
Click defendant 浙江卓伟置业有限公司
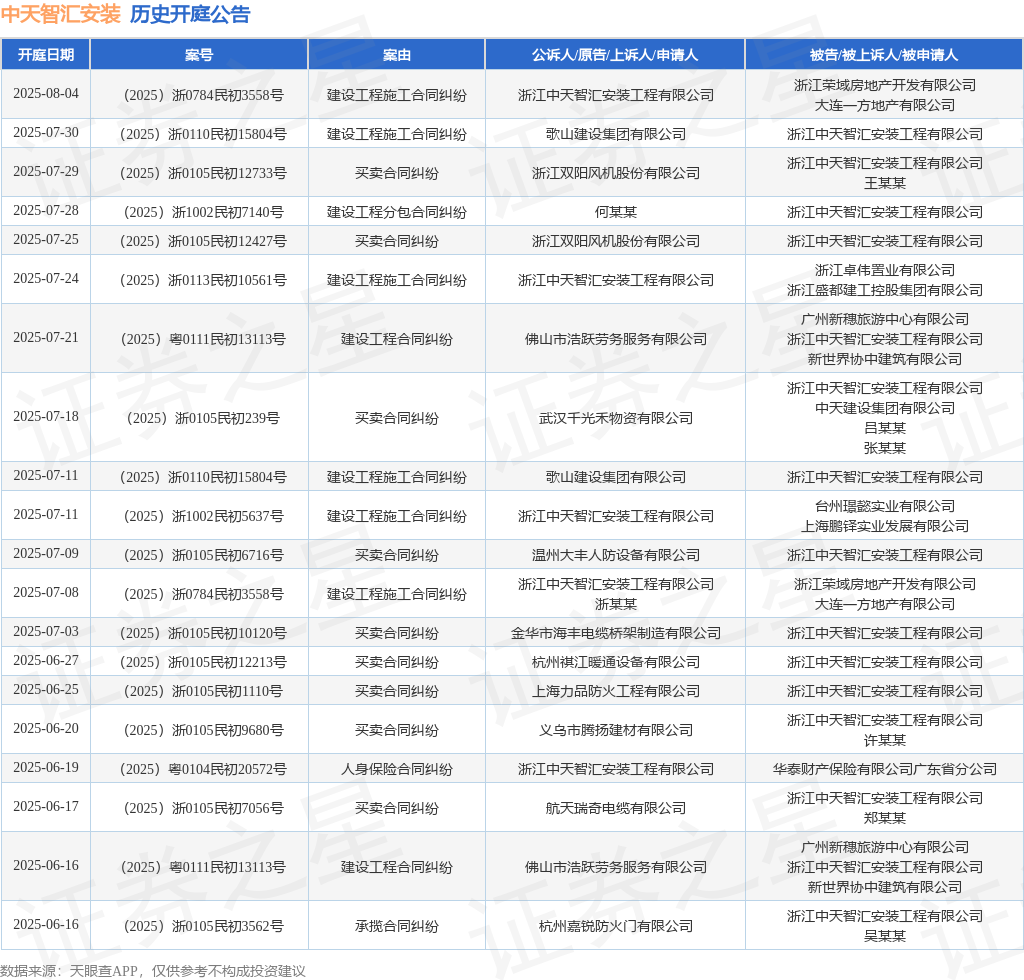(x=884, y=270)
